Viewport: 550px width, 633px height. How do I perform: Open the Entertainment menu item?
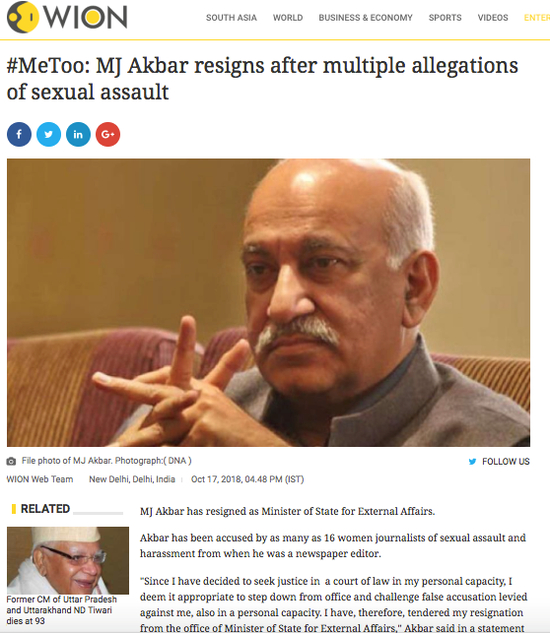pos(537,18)
